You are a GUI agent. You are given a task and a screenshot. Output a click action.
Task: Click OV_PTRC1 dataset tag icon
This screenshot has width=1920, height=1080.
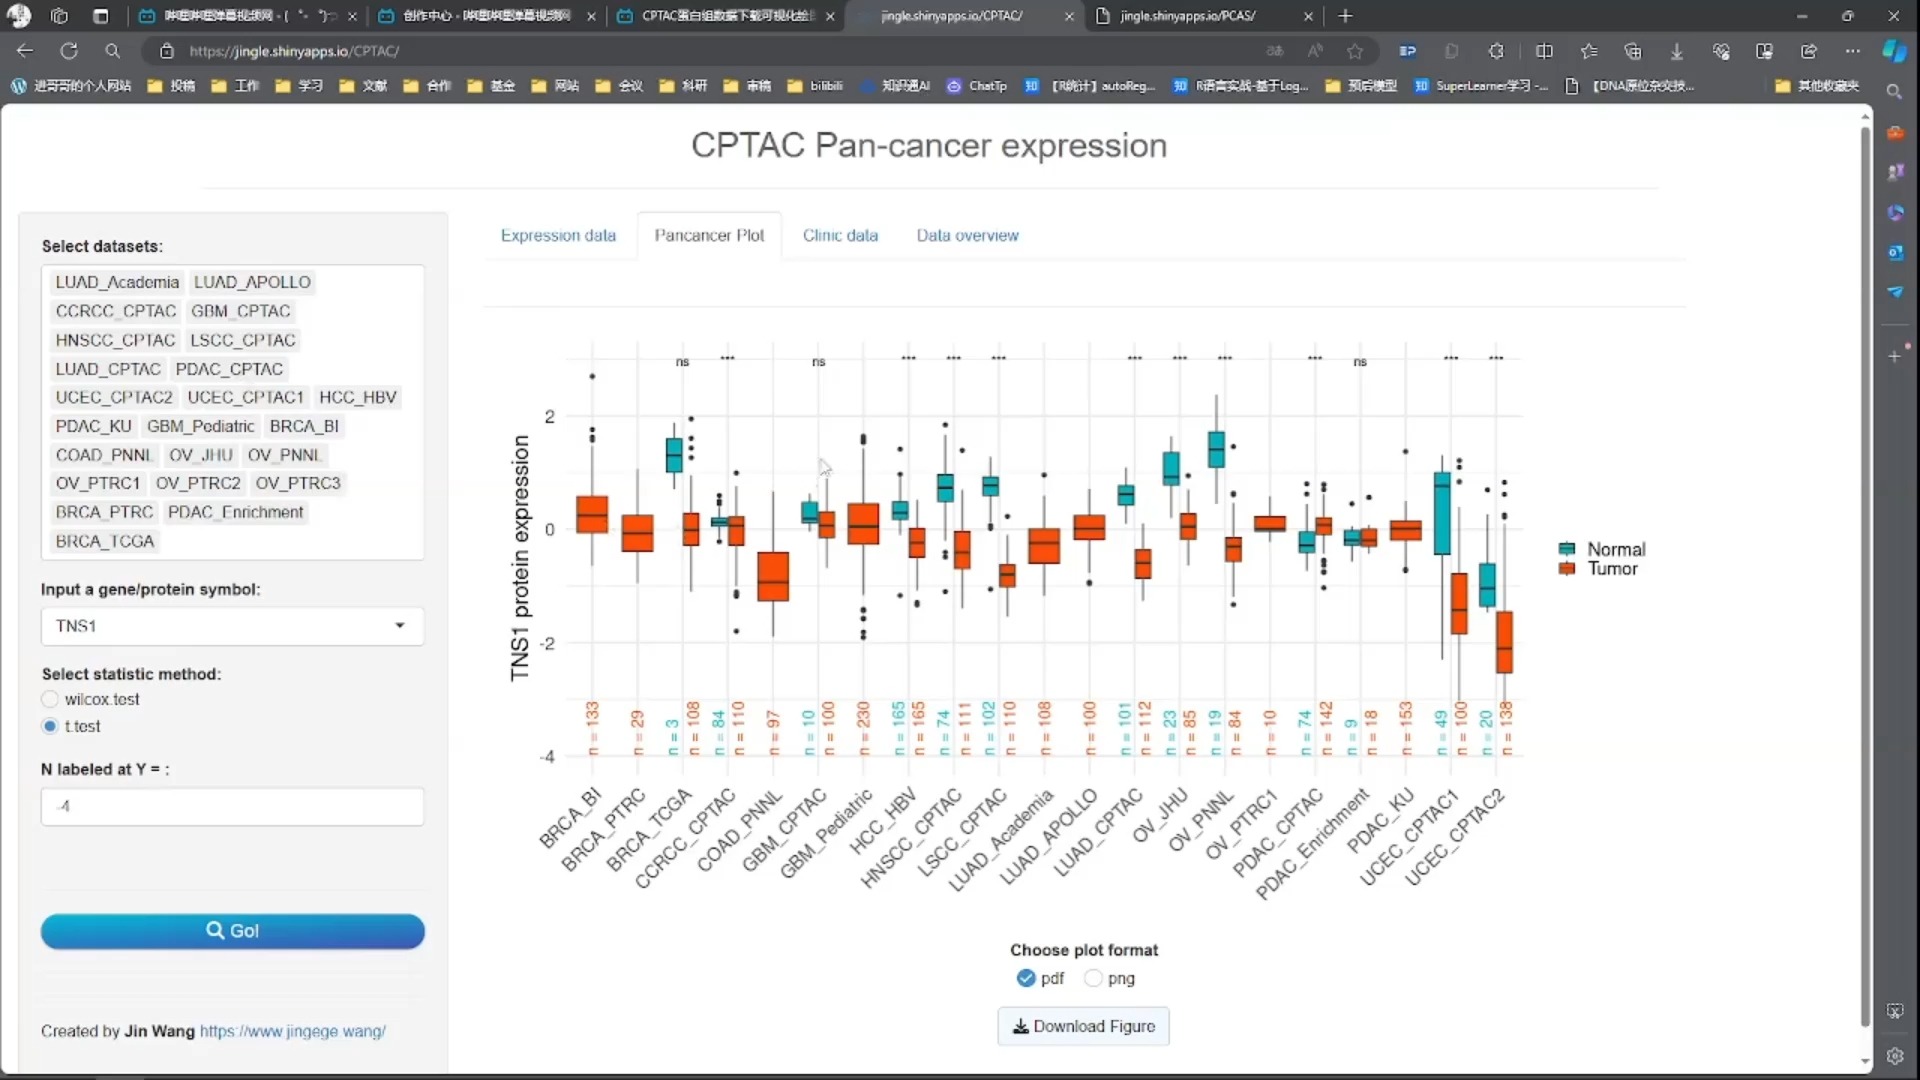pos(98,483)
